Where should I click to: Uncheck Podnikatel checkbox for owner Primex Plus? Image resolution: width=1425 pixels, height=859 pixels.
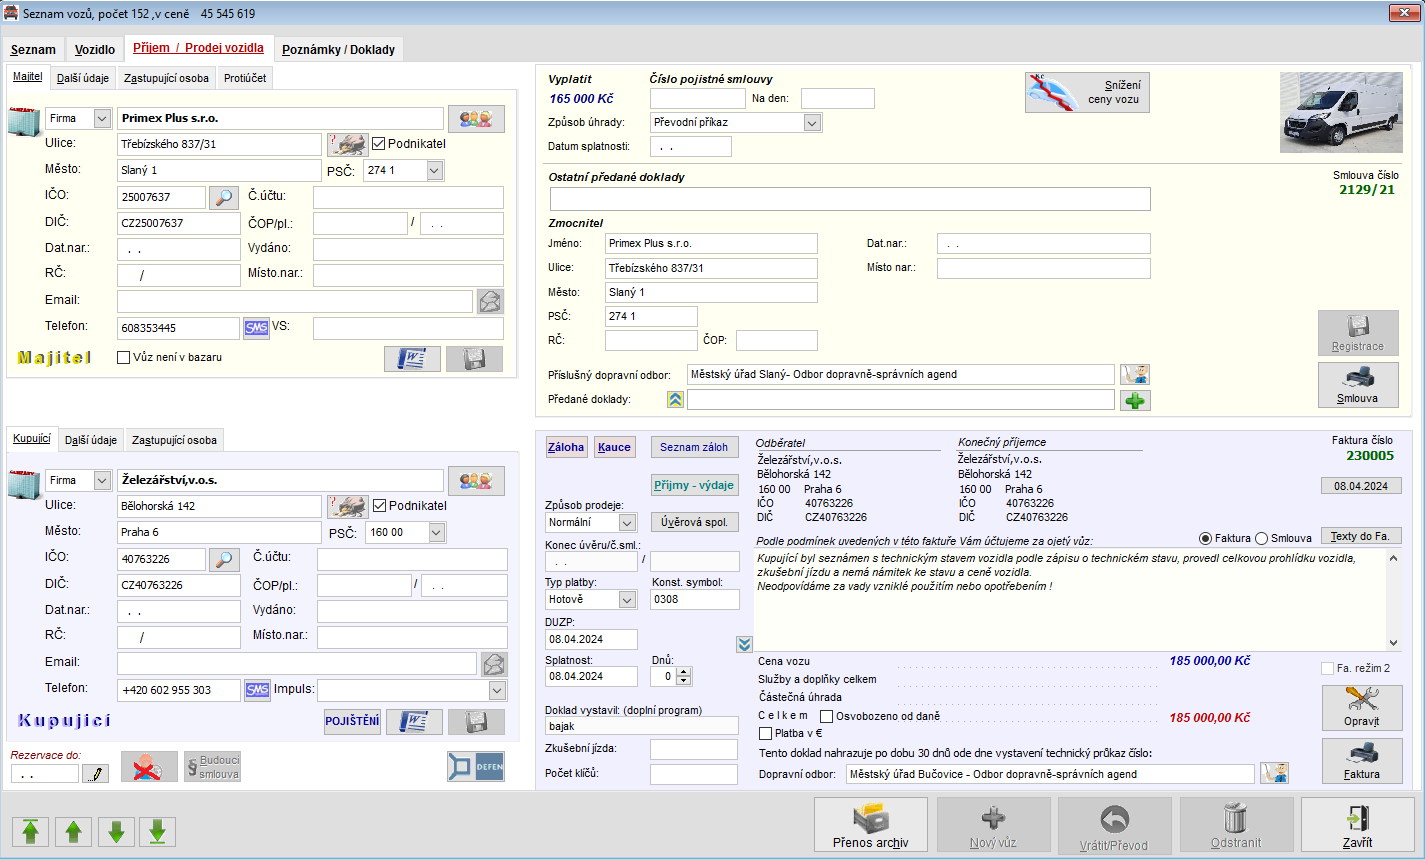click(x=378, y=144)
